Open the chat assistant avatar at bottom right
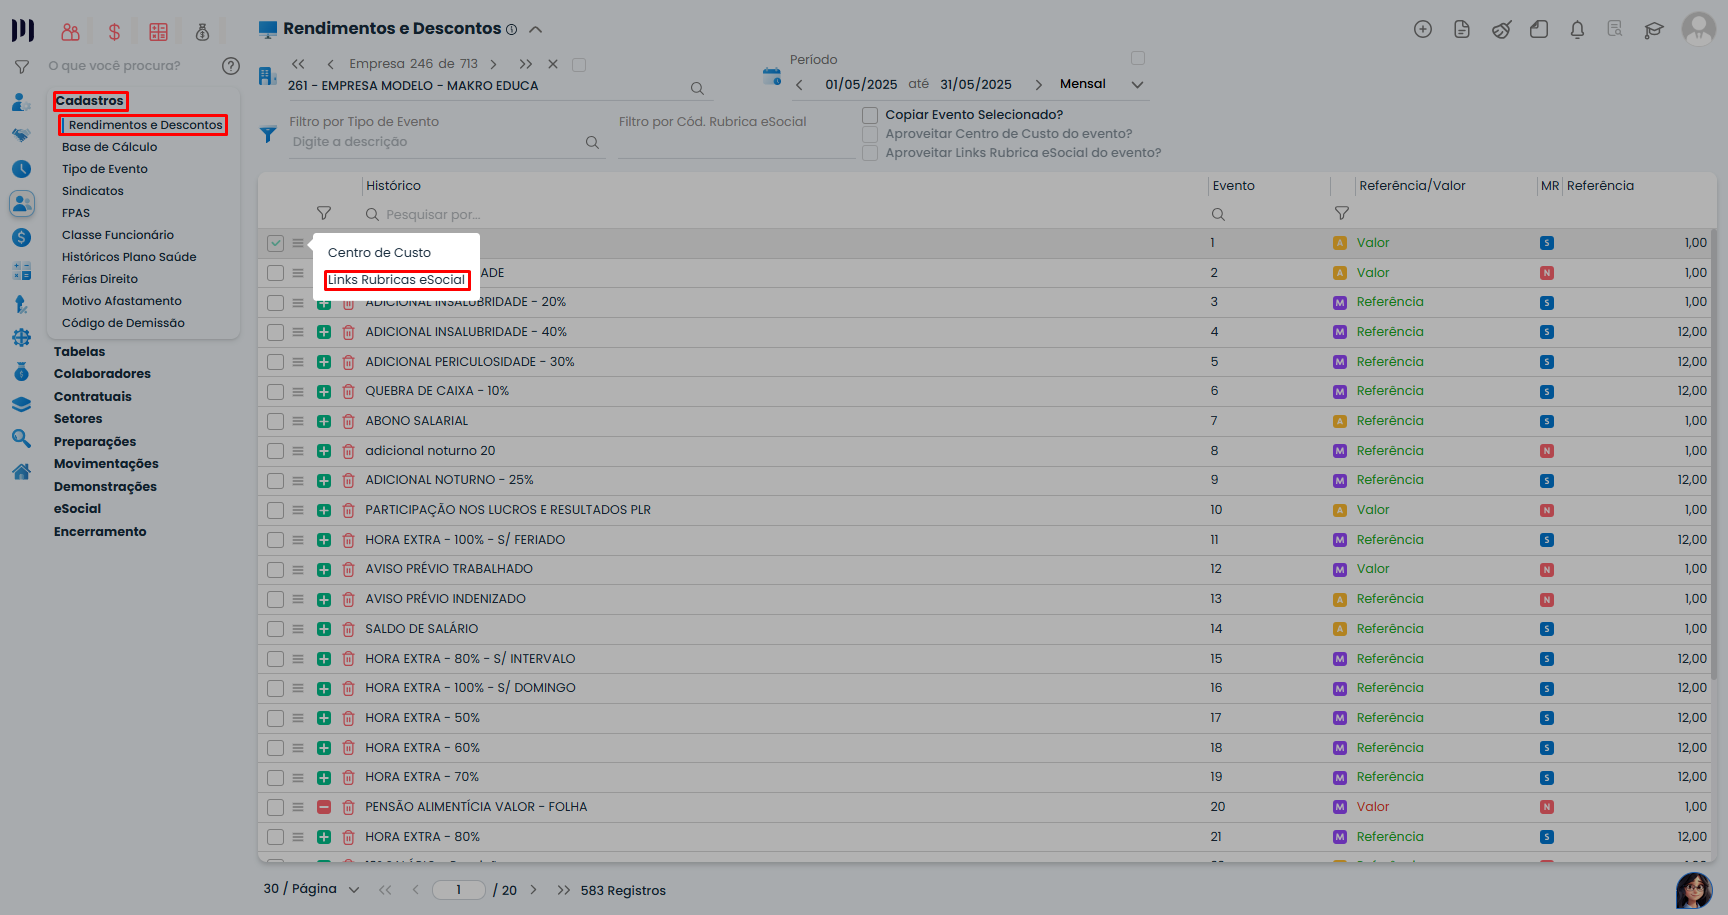 point(1694,889)
